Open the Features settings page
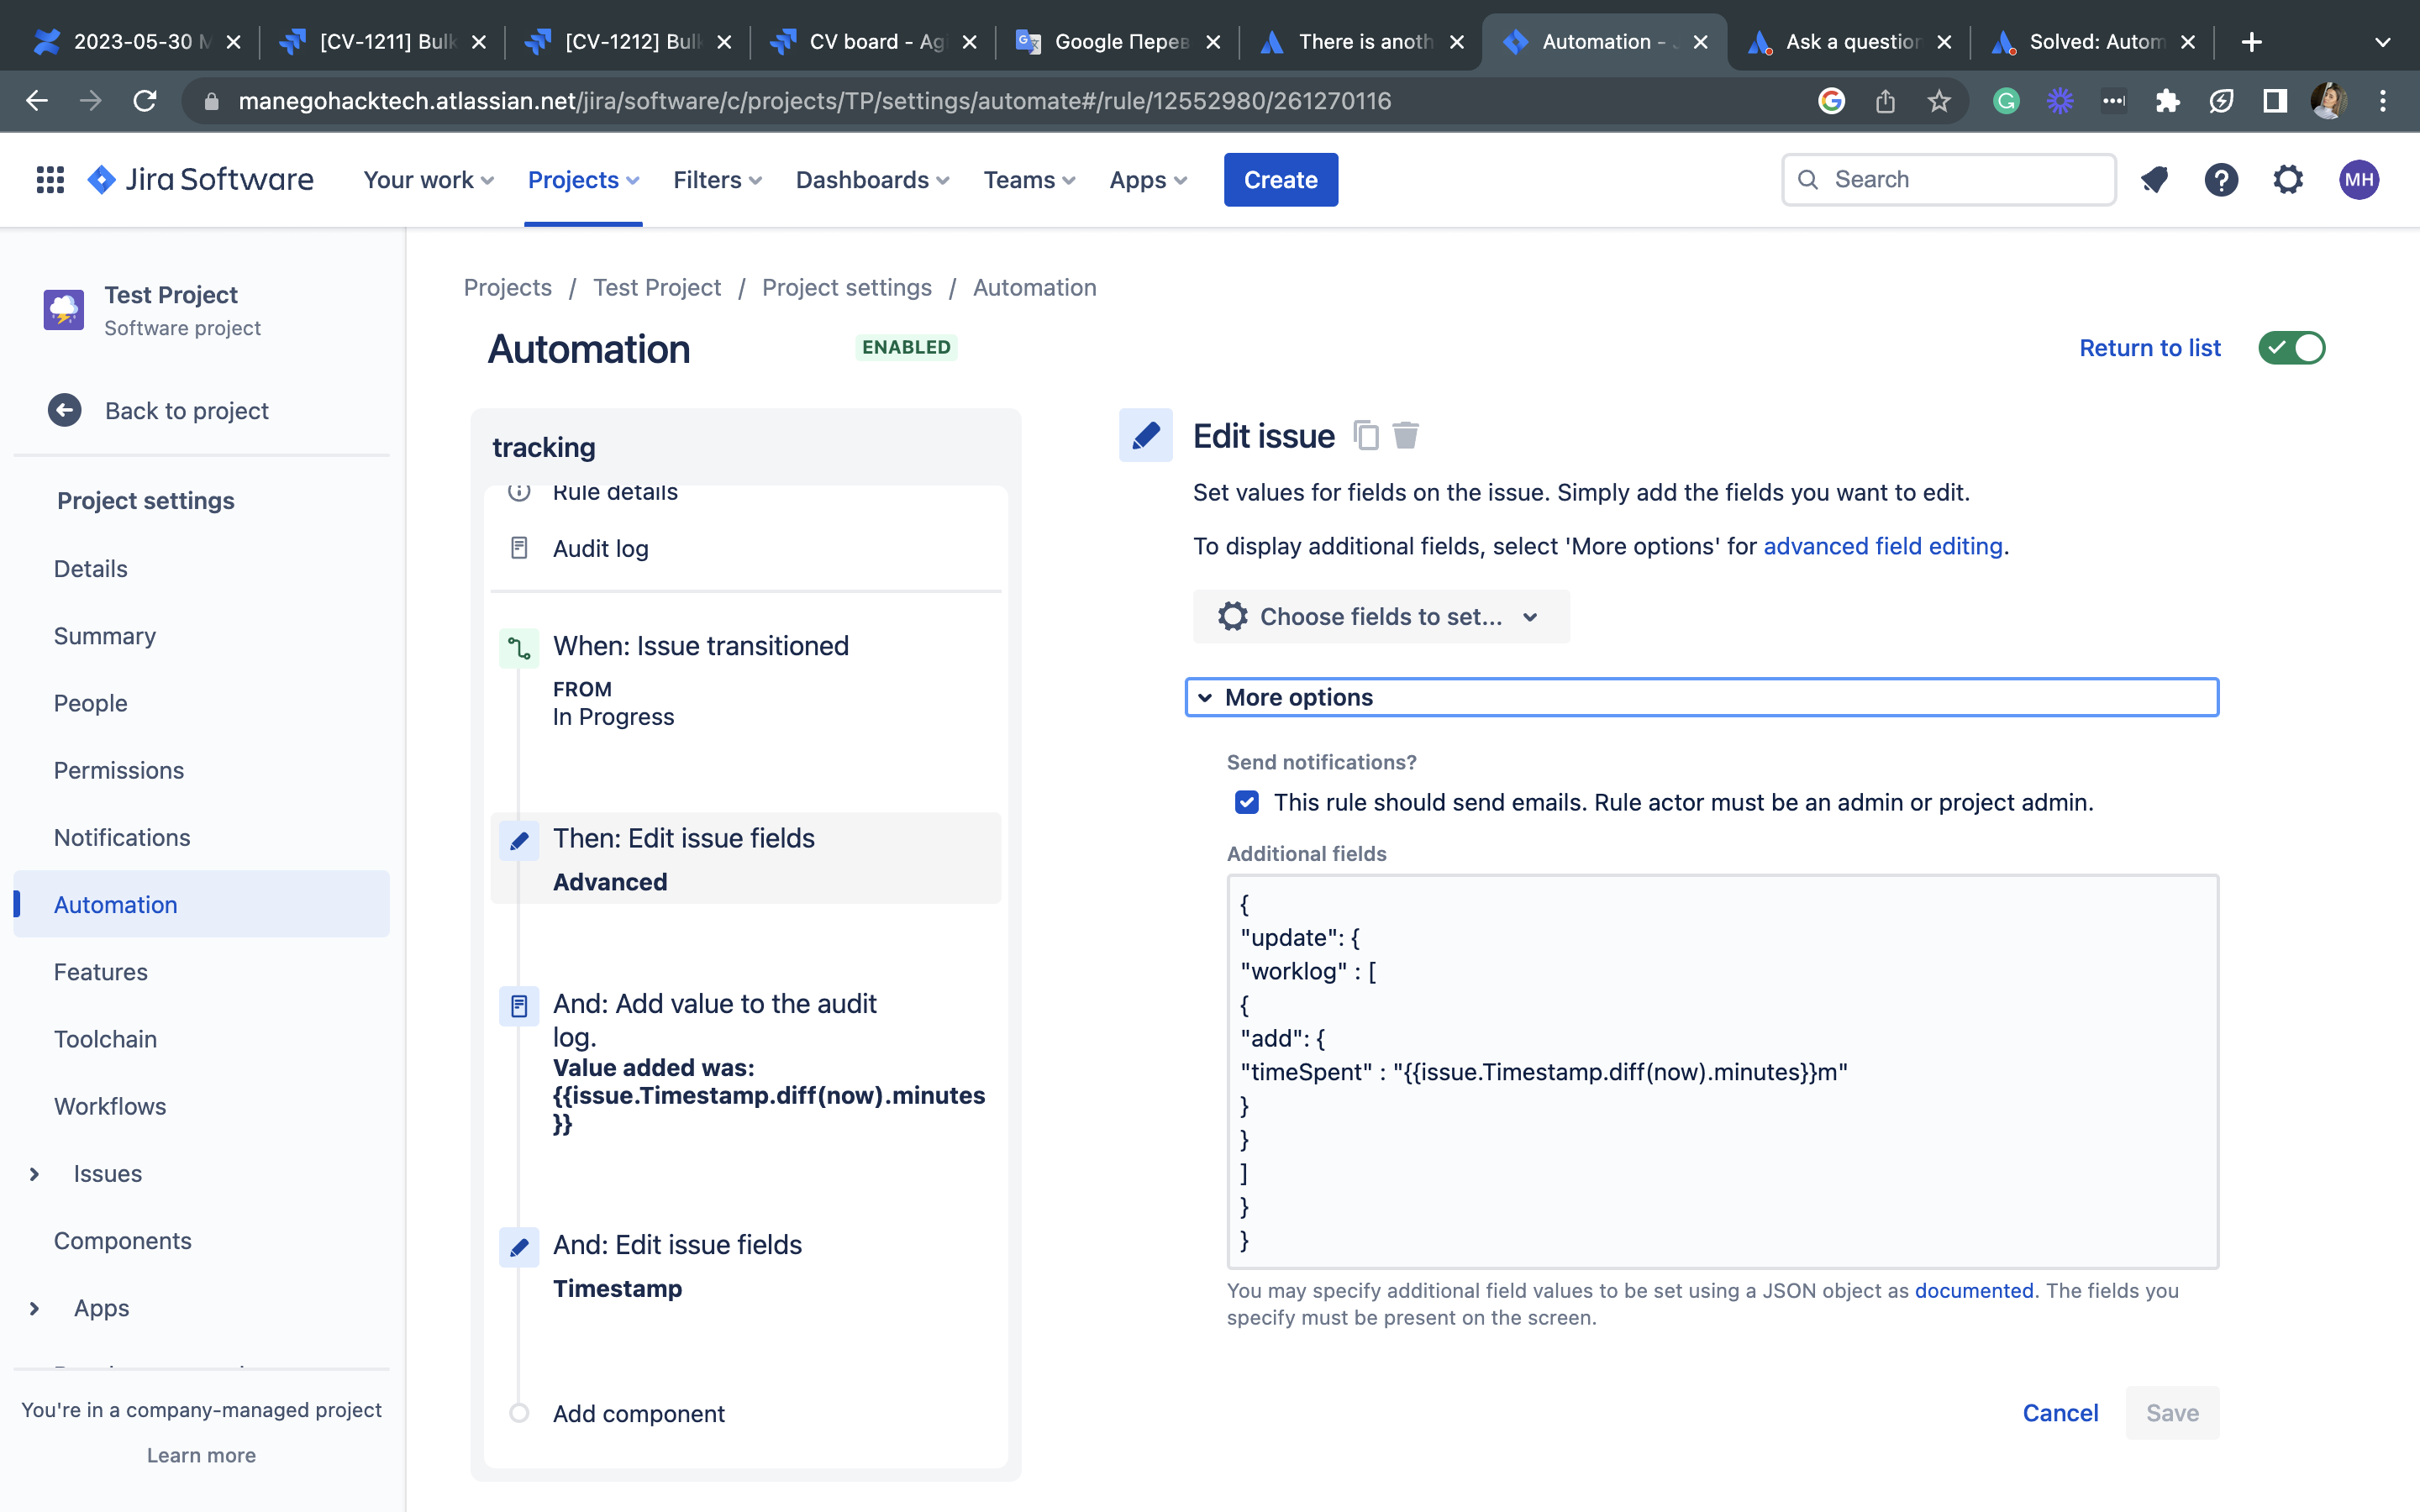 [x=101, y=971]
